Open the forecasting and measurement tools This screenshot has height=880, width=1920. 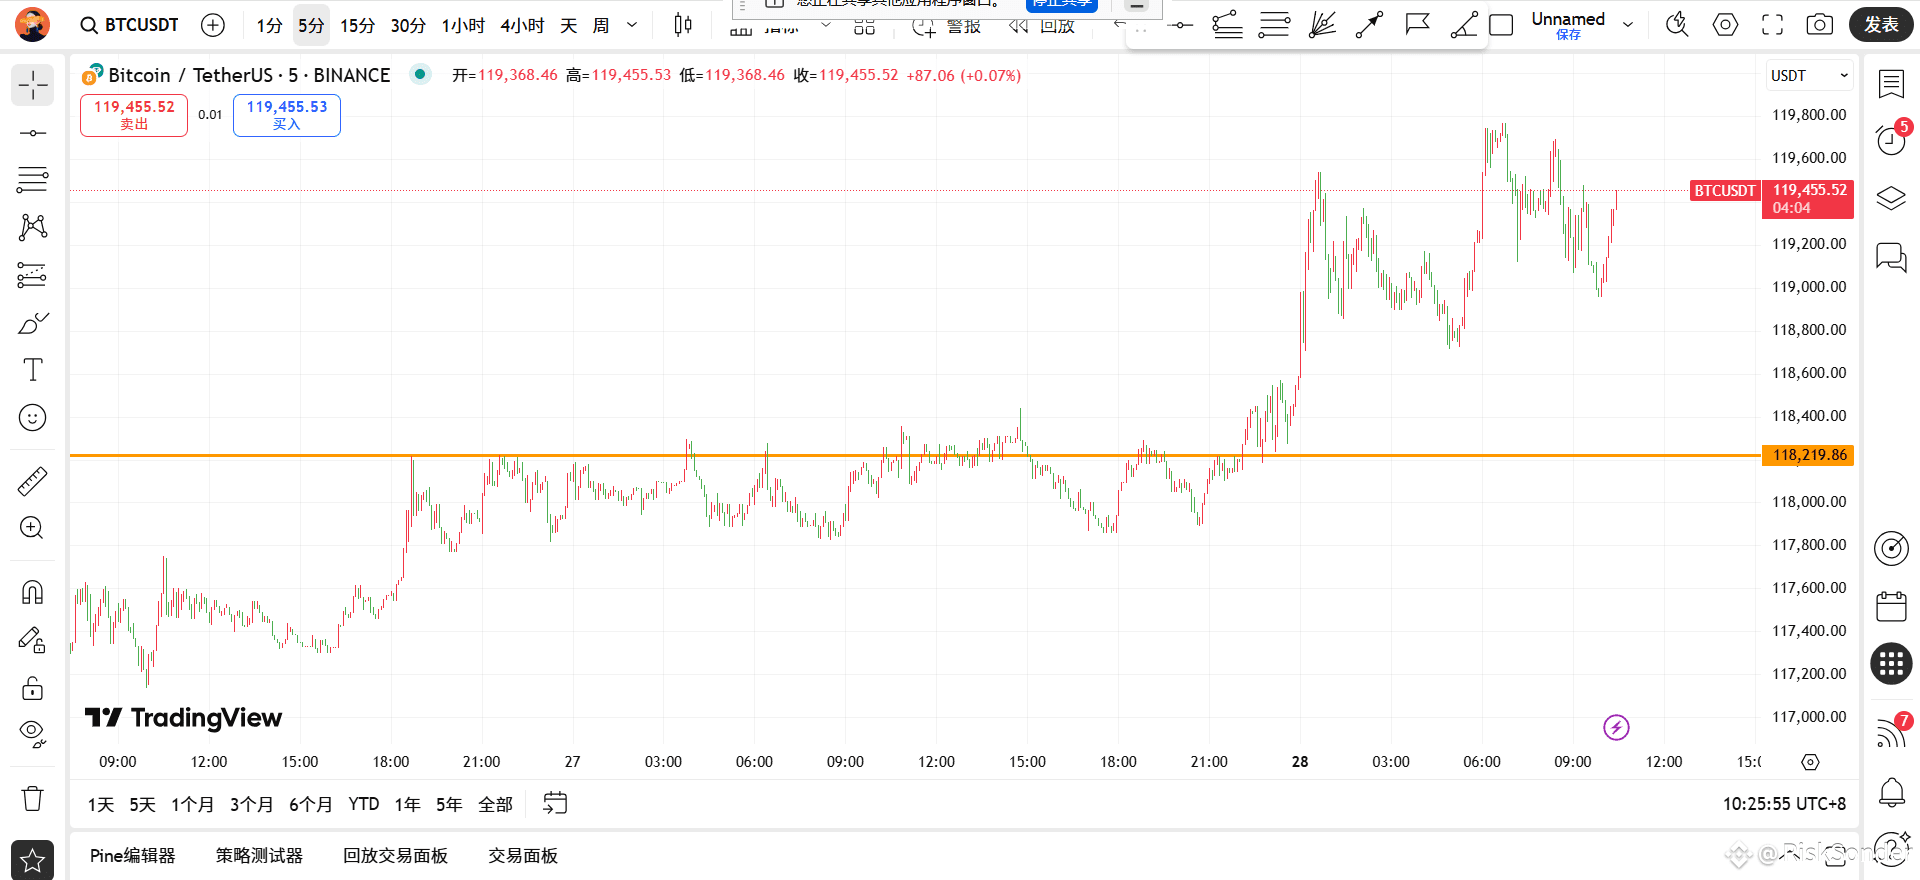[x=33, y=275]
